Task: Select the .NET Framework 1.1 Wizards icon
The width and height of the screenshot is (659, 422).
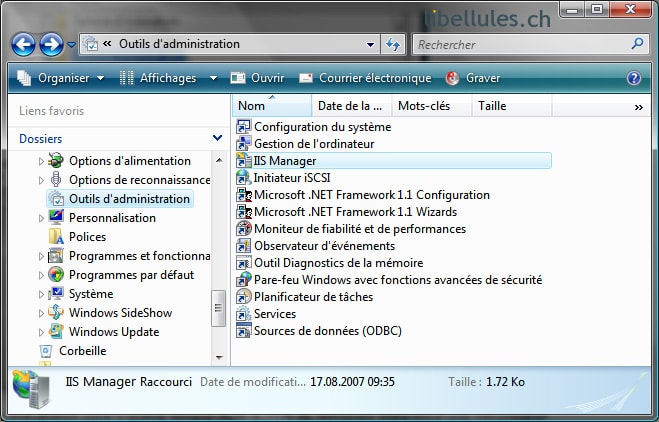Action: click(243, 212)
